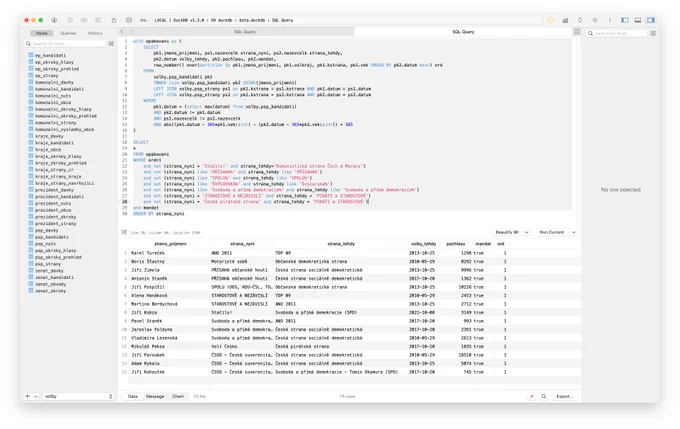The height and width of the screenshot is (429, 680).
Task: Click the settings icon beside field search
Action: point(653,33)
